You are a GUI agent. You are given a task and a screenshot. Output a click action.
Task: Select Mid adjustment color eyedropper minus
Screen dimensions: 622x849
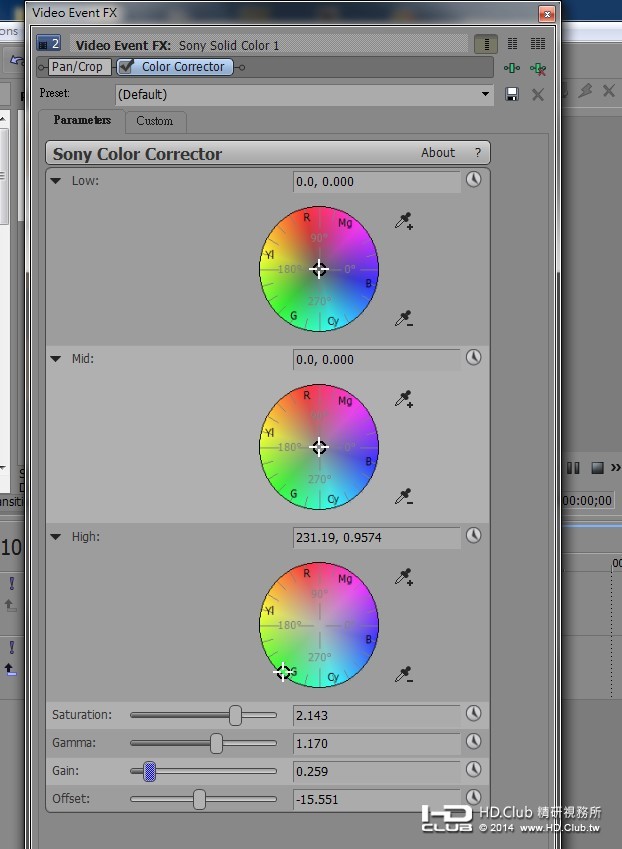tap(404, 497)
